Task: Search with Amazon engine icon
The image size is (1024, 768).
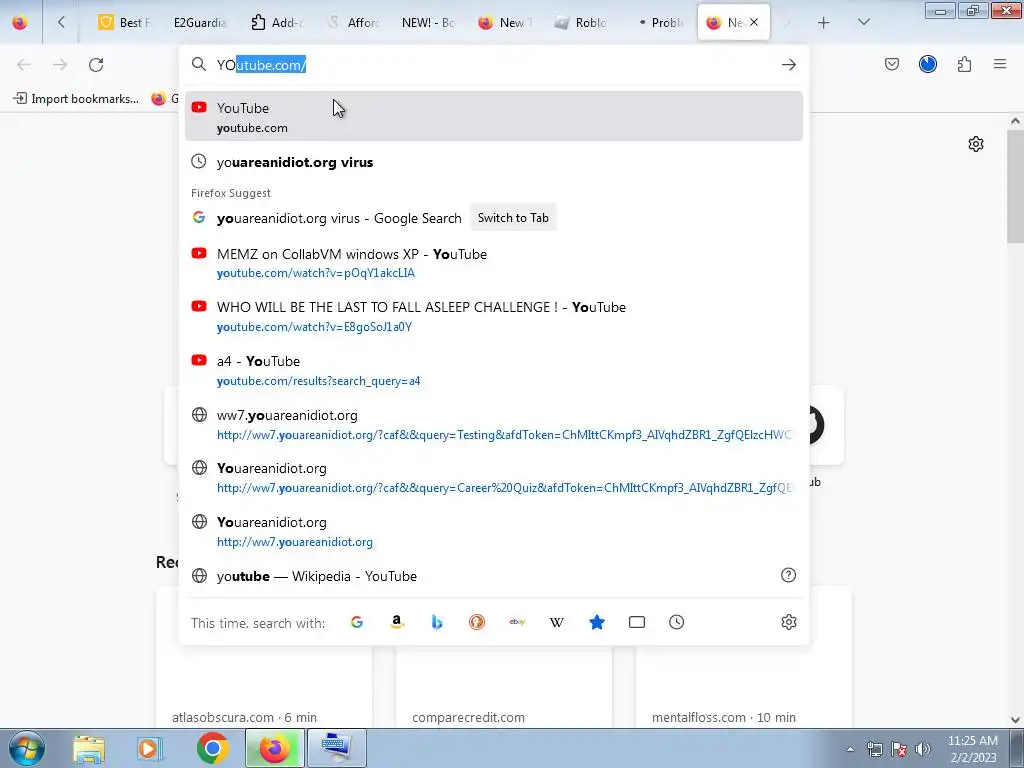Action: [x=396, y=622]
